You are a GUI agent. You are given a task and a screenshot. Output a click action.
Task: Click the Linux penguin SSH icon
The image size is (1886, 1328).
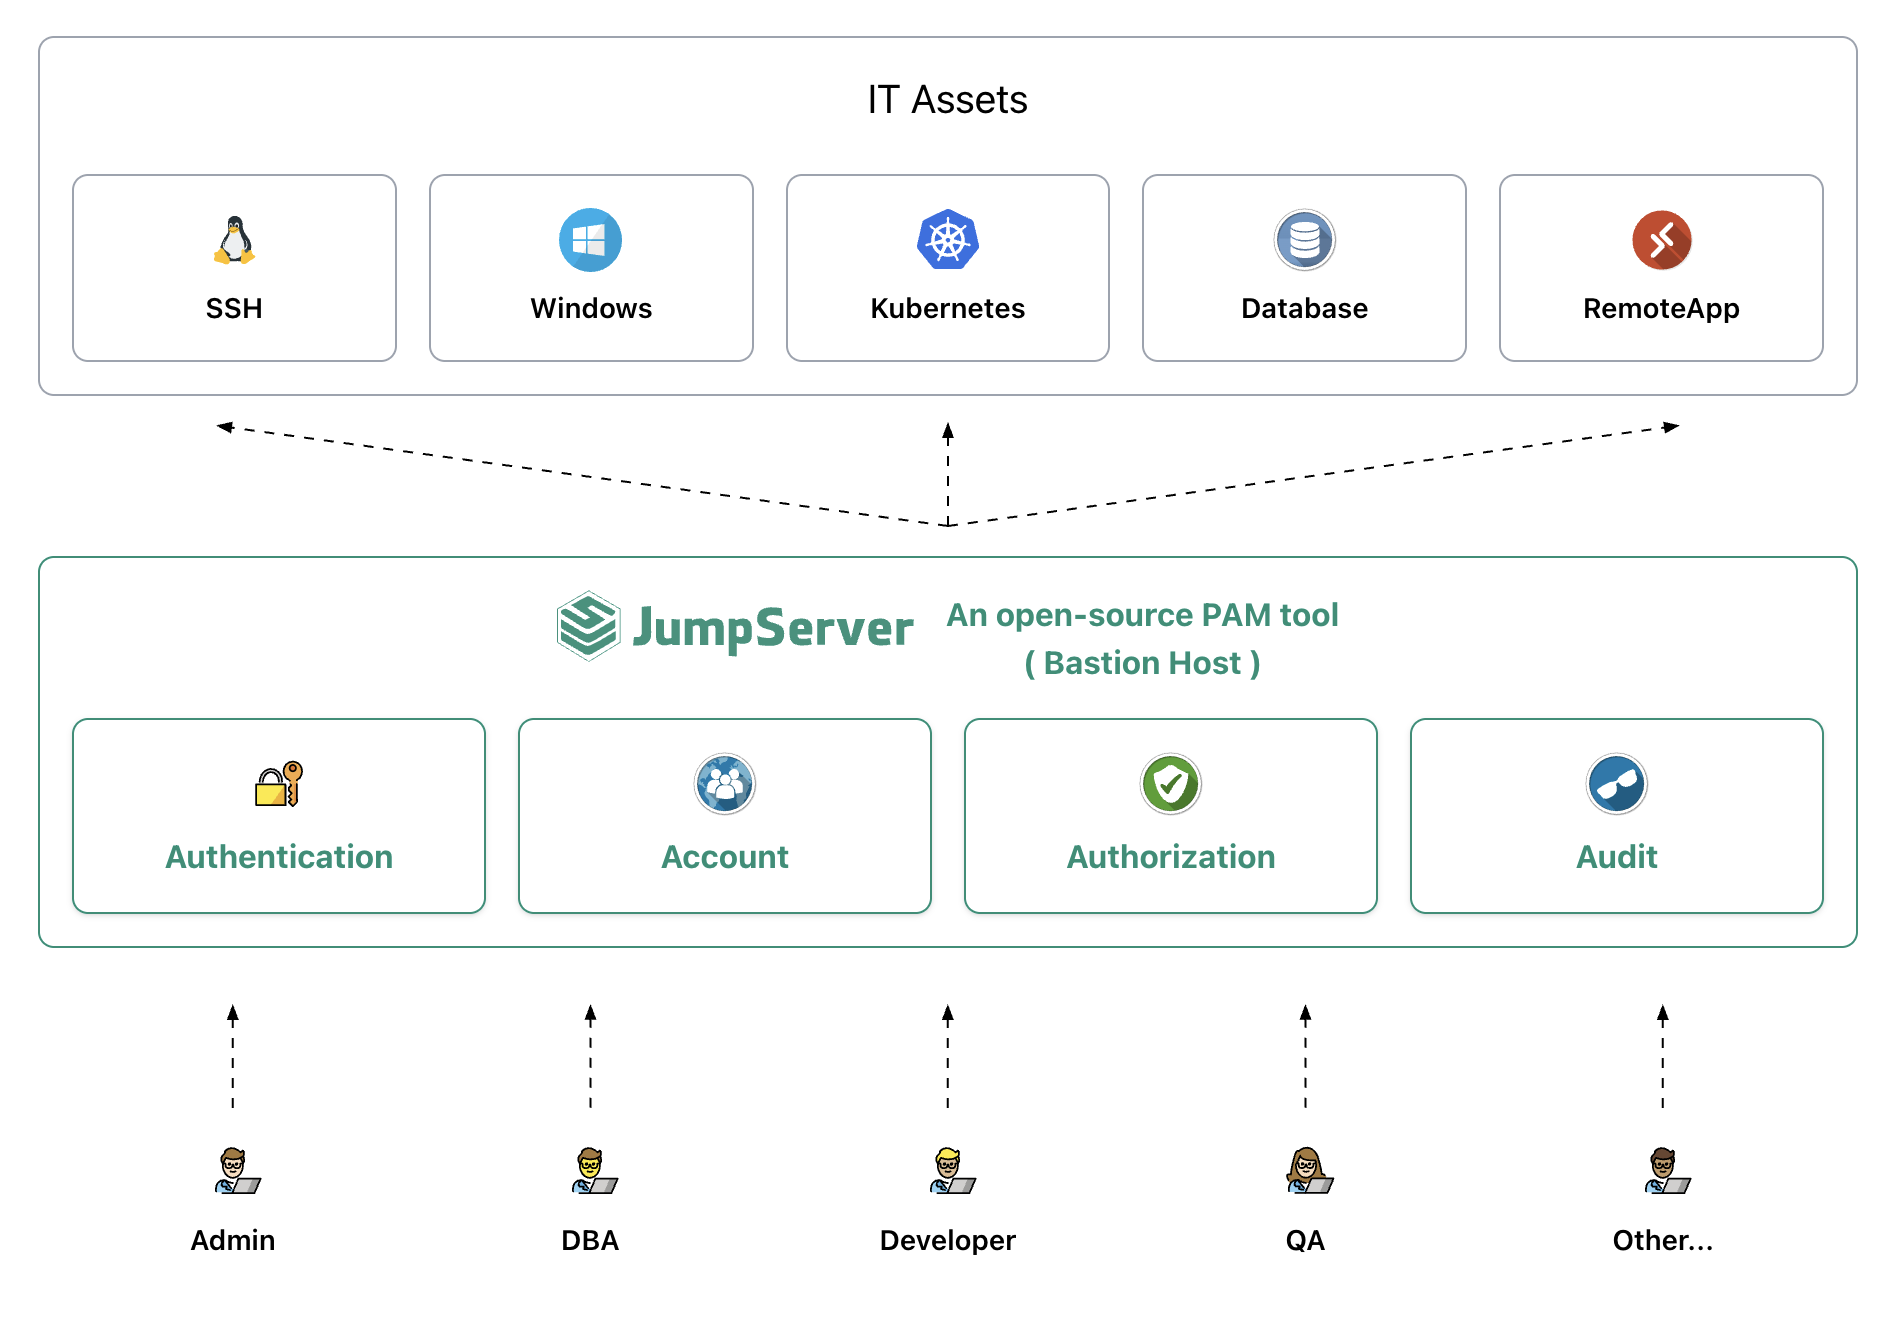coord(234,240)
